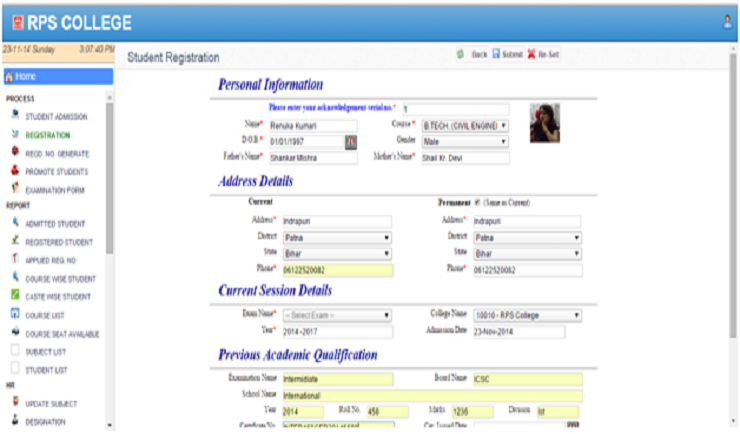The width and height of the screenshot is (740, 434).
Task: Click the Course Seat Available icon
Action: point(15,332)
